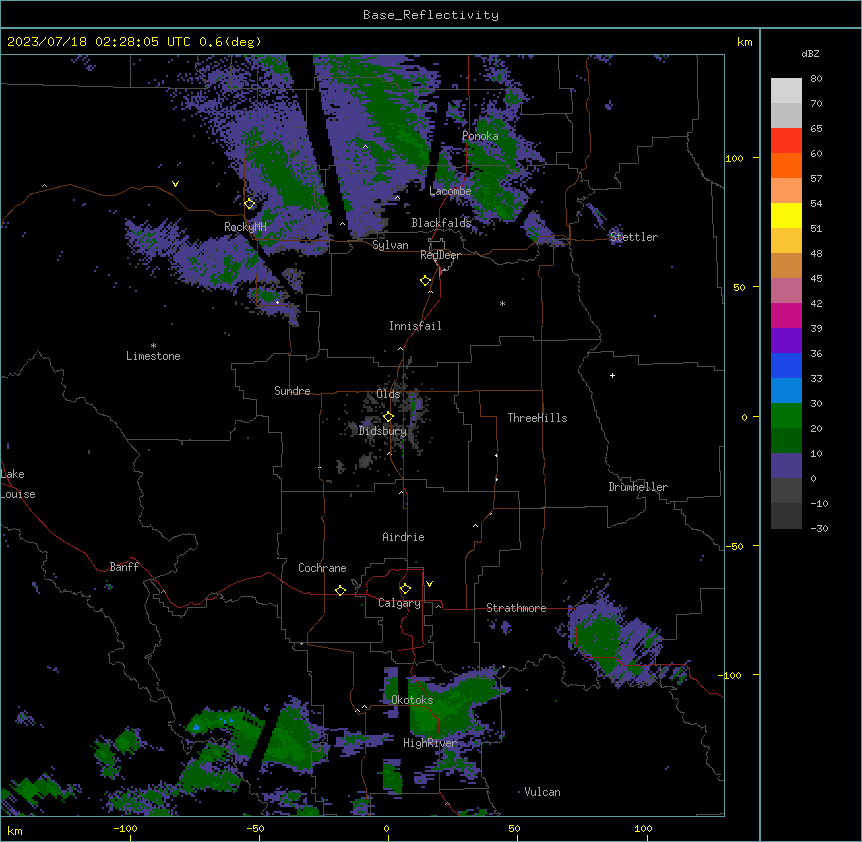Click the Sylvan label

tap(390, 245)
